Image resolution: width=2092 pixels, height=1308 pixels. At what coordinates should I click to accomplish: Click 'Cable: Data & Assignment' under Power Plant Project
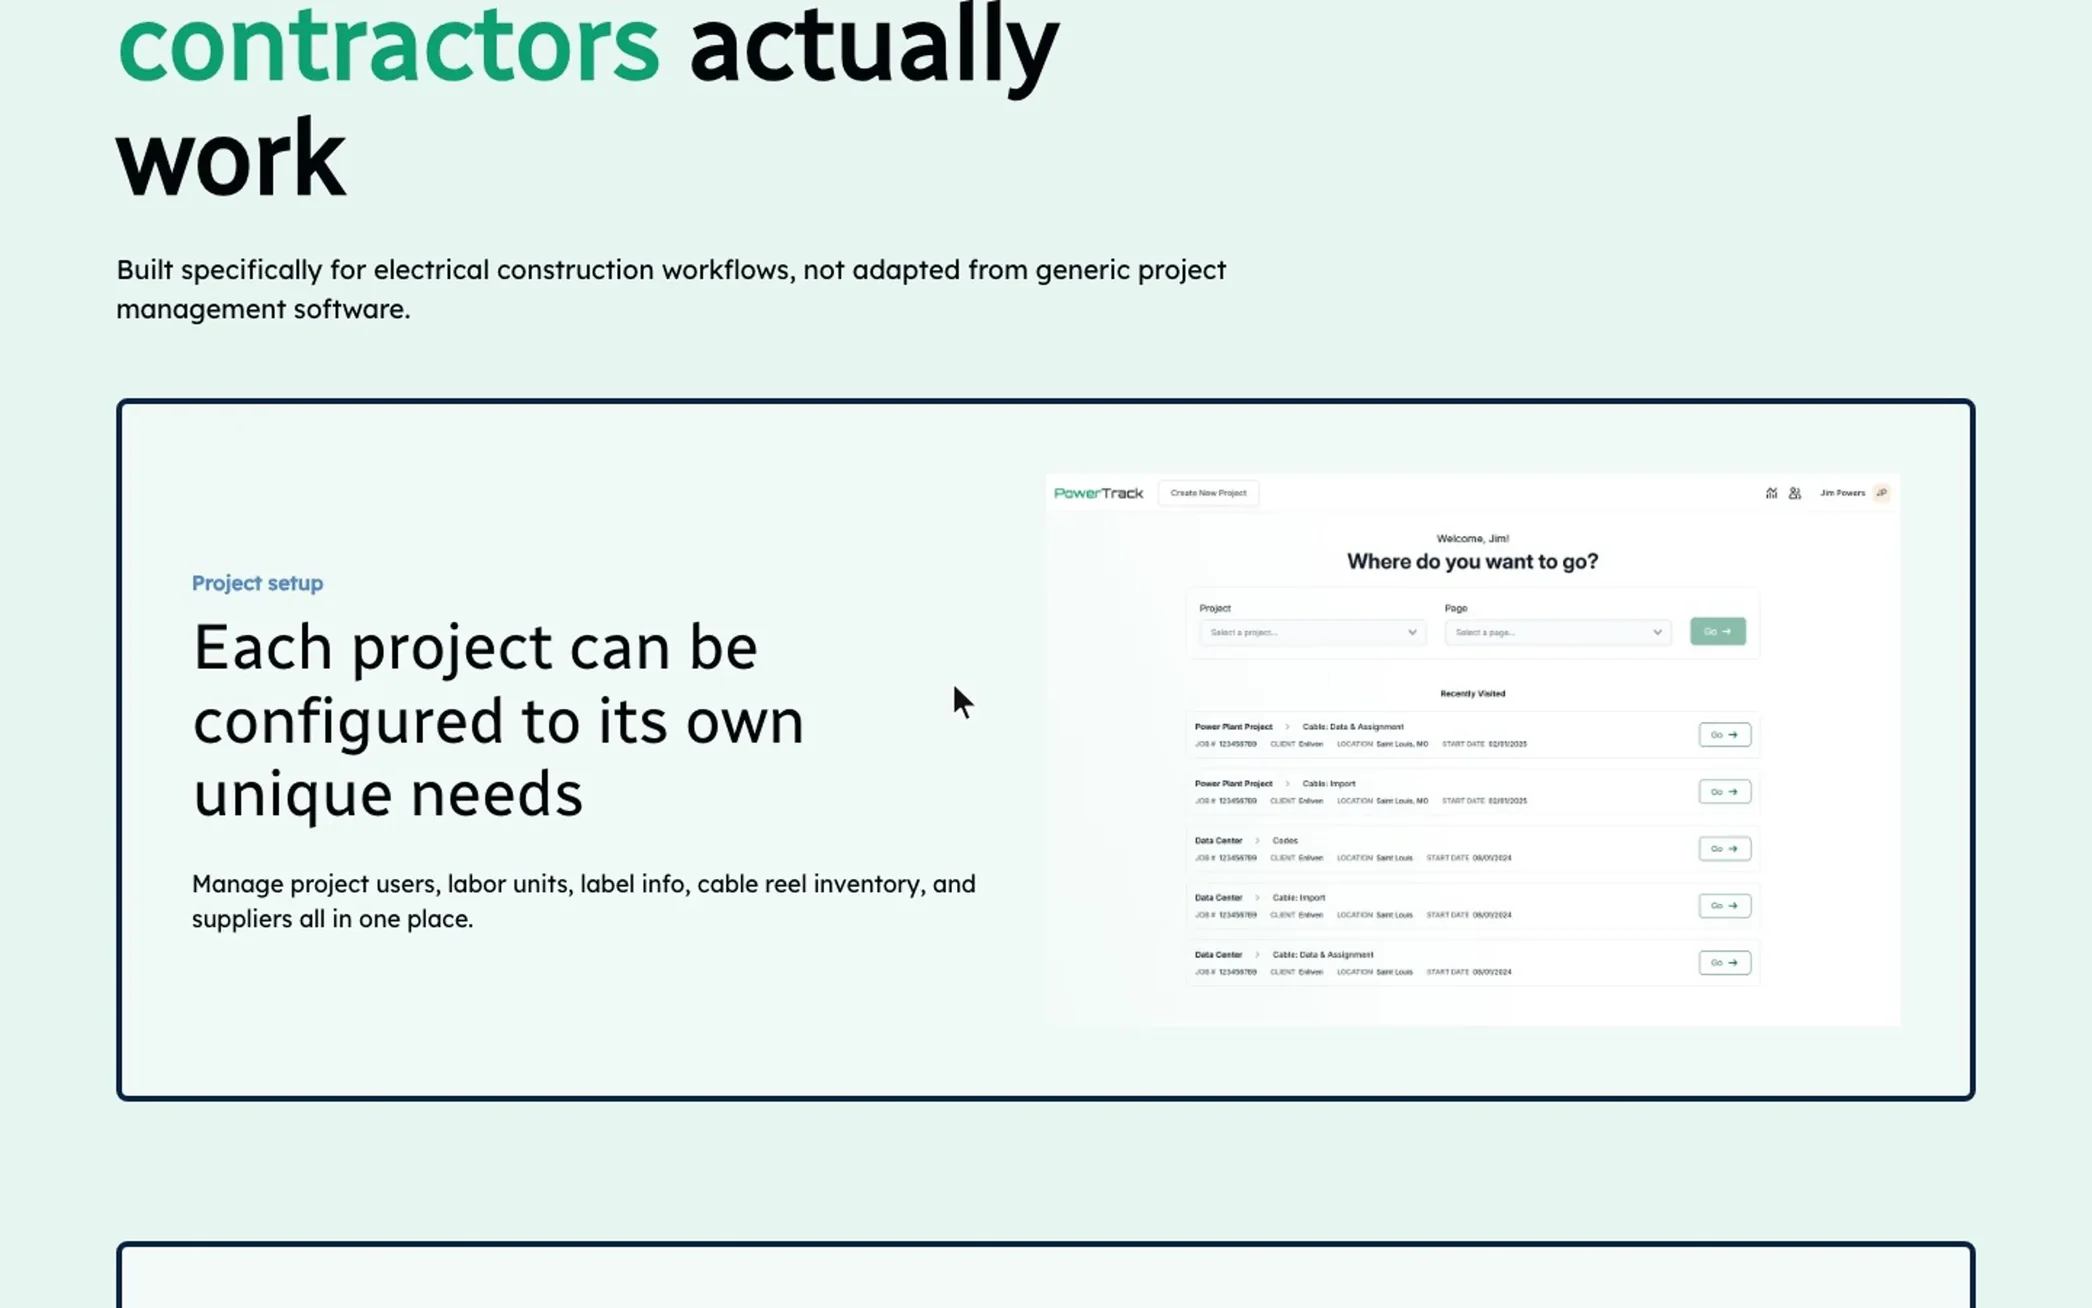[1352, 727]
